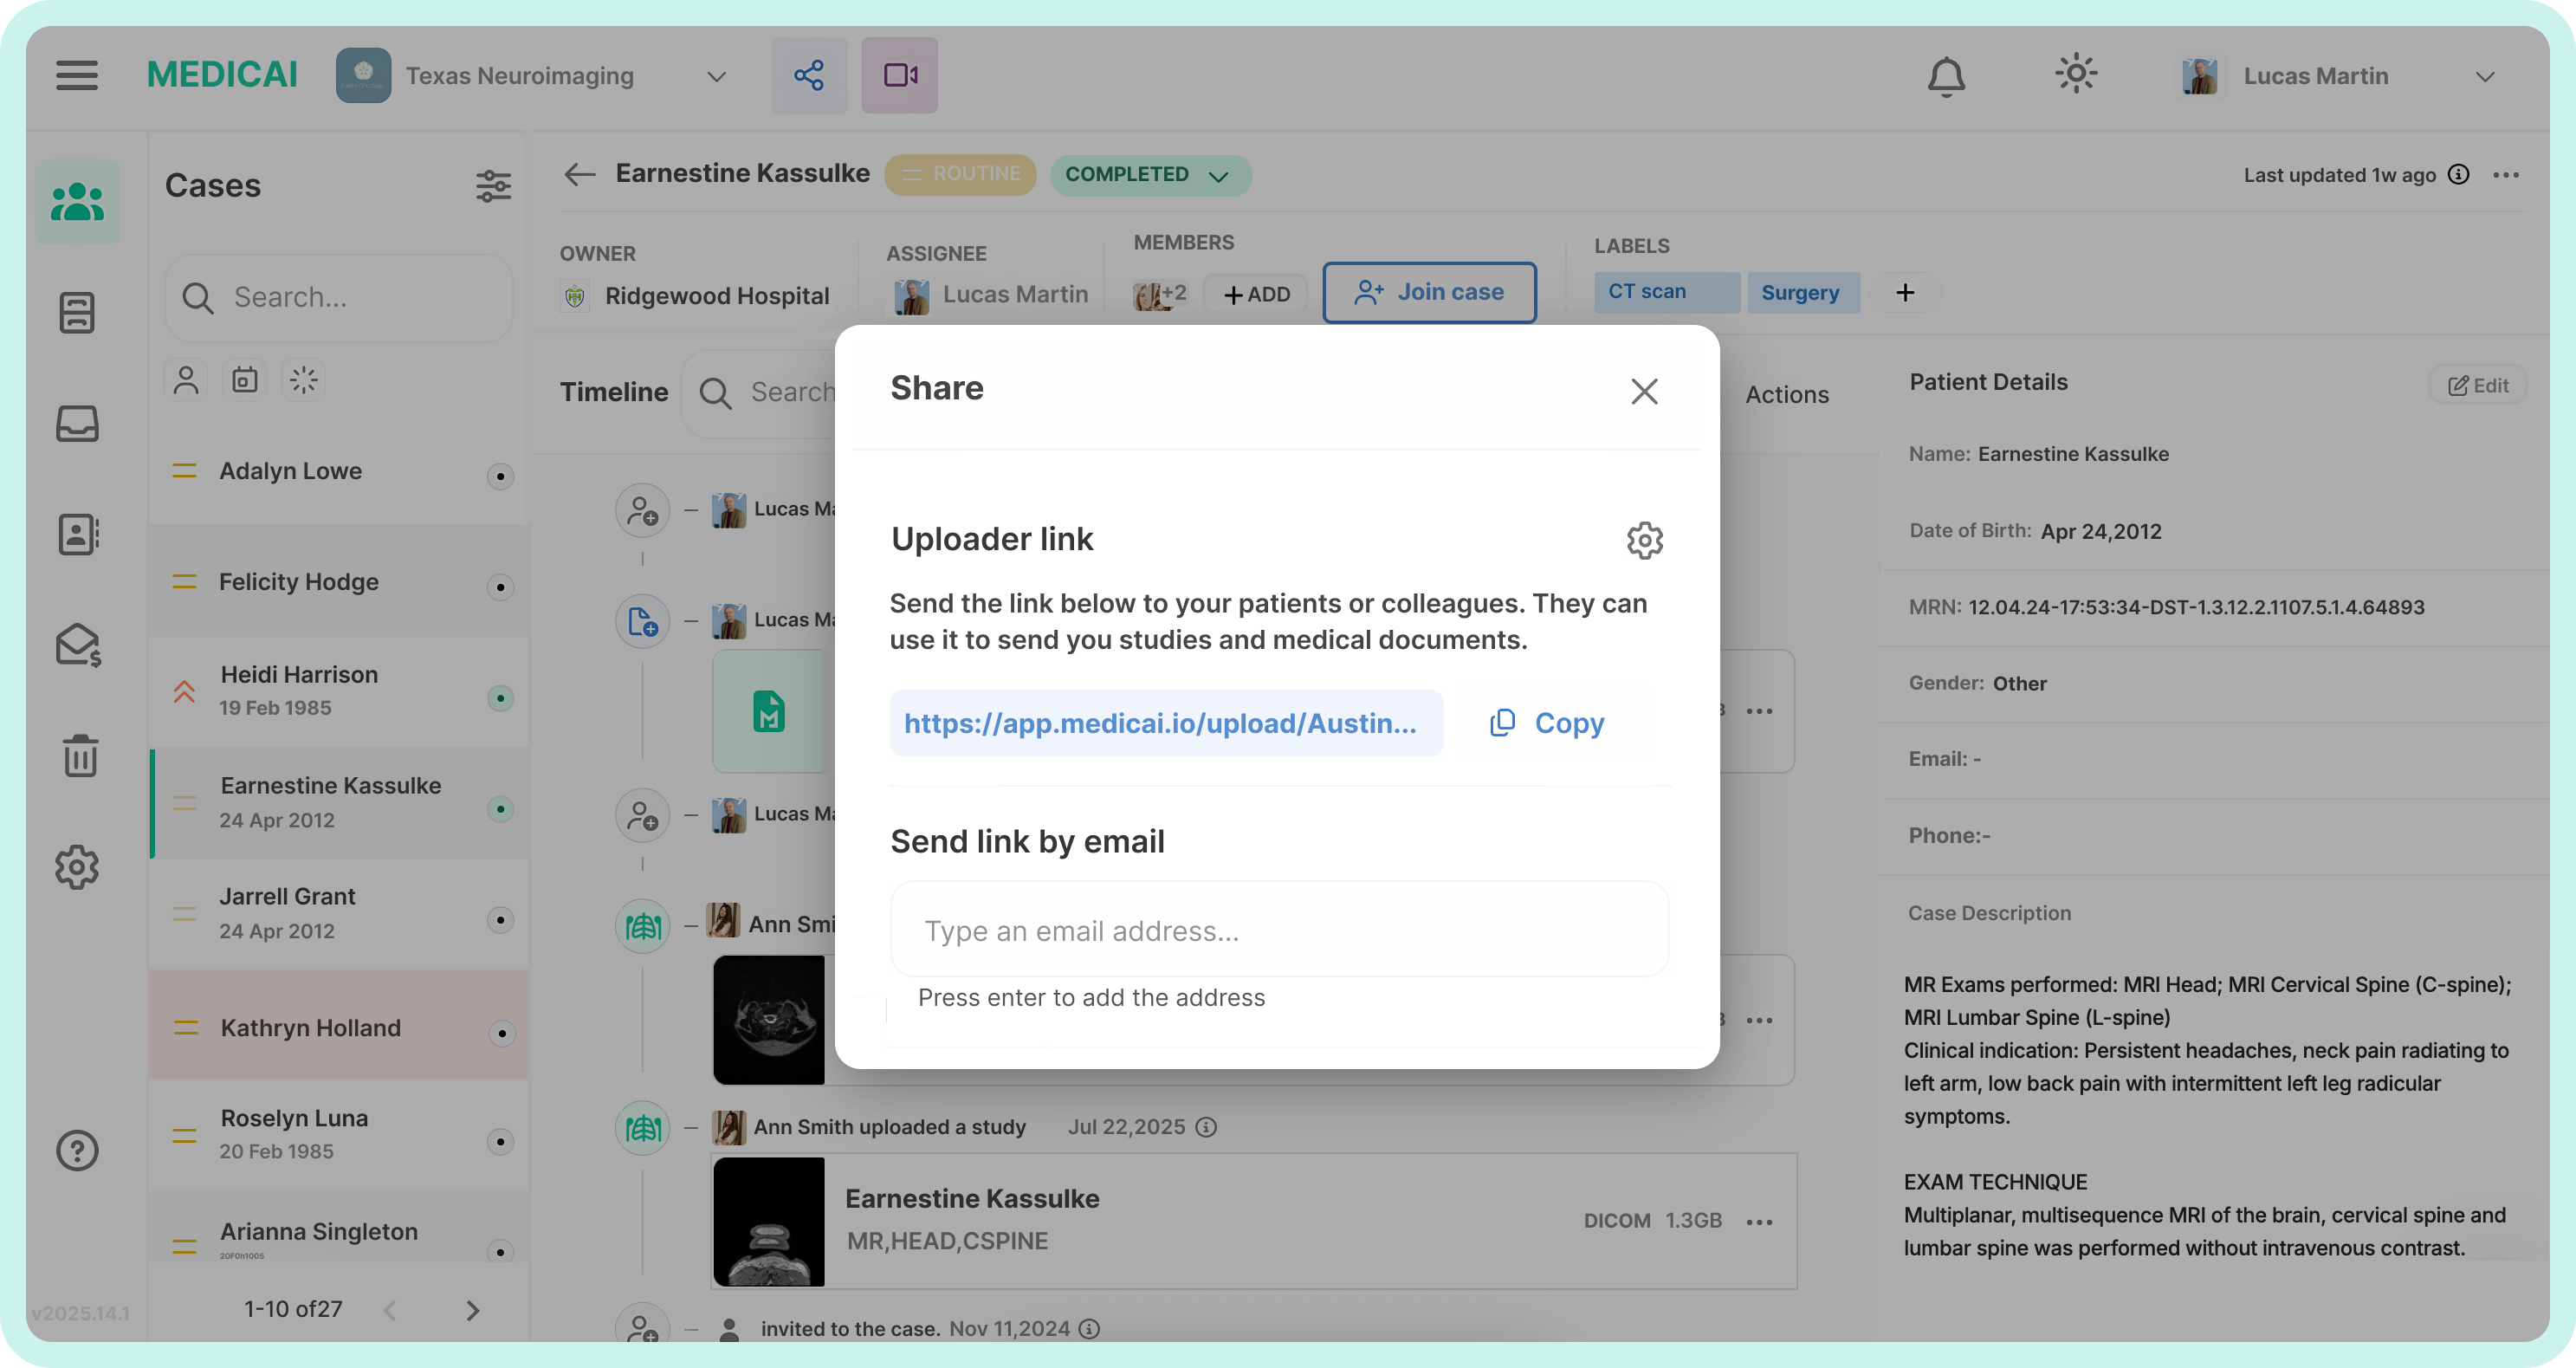This screenshot has width=2576, height=1368.
Task: Open the trash bin in sidebar
Action: click(79, 755)
